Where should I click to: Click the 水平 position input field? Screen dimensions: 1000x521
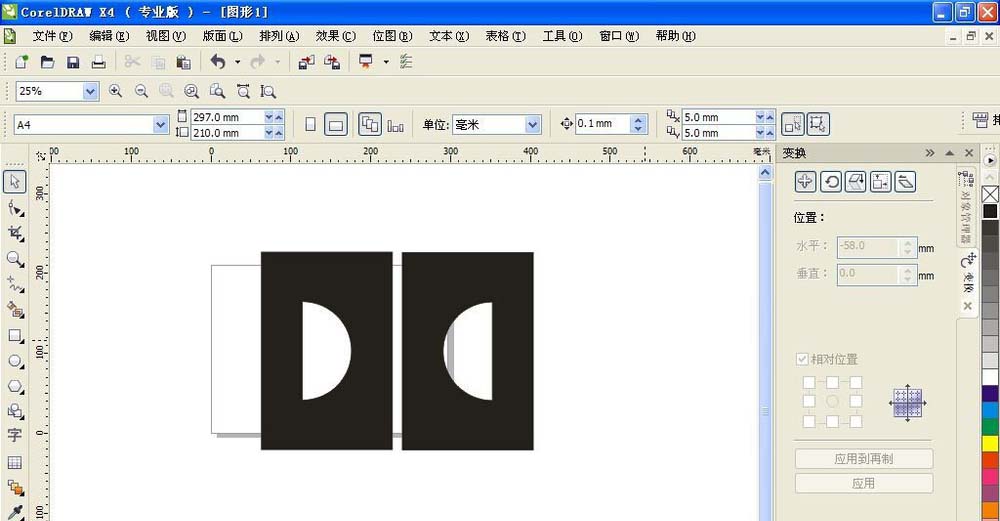tap(869, 246)
